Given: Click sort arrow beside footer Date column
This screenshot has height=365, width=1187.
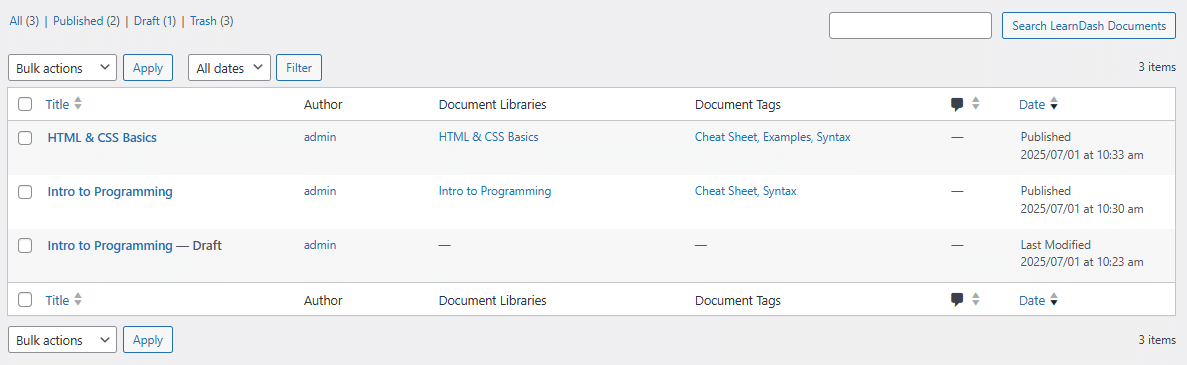Looking at the screenshot, I should click(x=1053, y=300).
